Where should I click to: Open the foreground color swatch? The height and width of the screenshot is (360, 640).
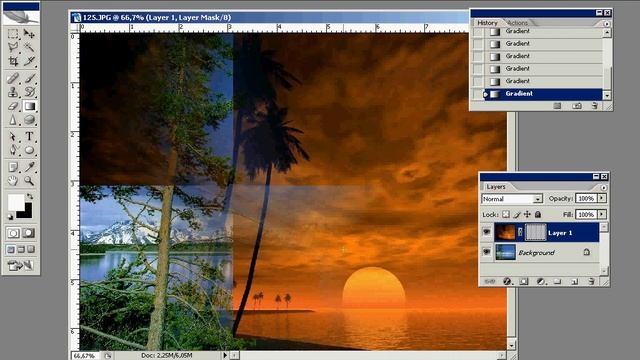click(x=16, y=202)
